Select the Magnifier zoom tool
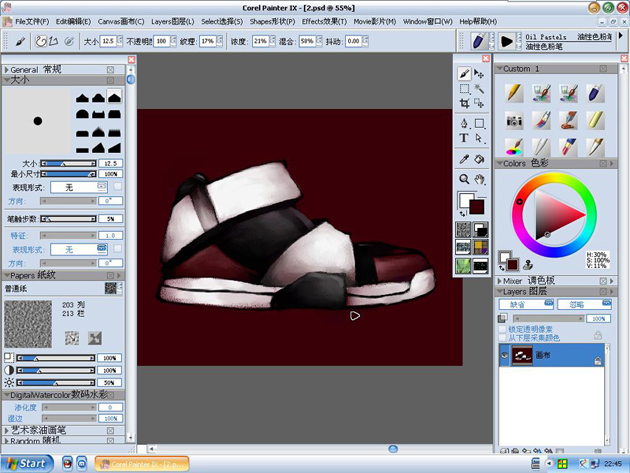This screenshot has width=630, height=473. (x=464, y=179)
